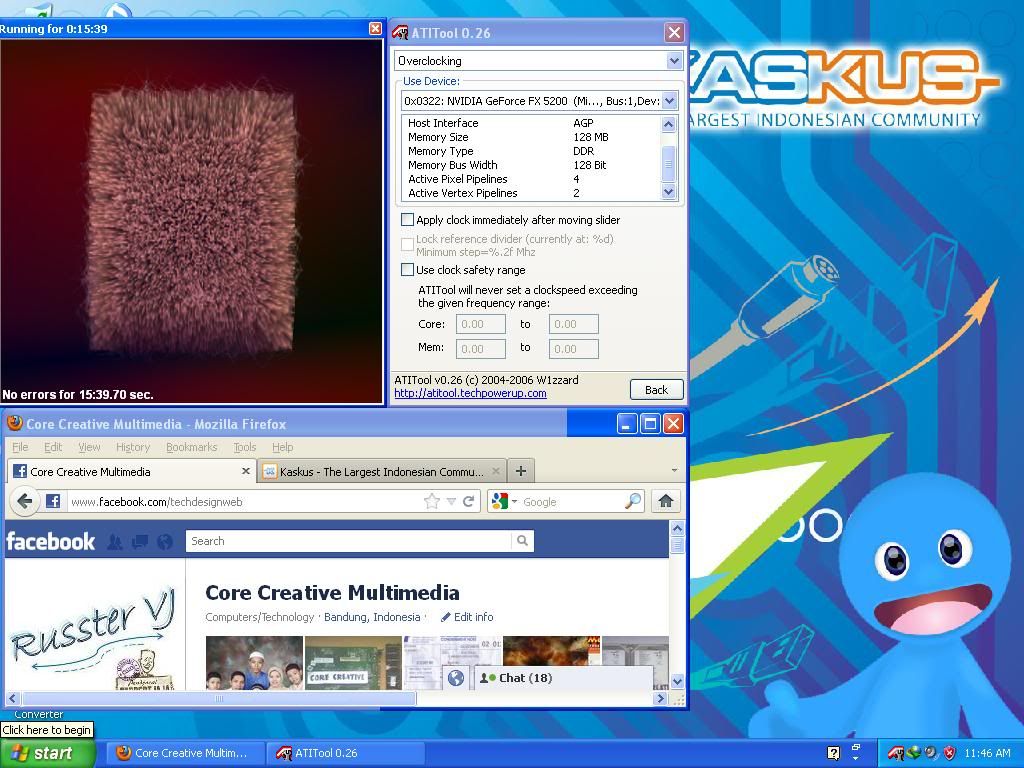Click the Facebook search magnifier button
This screenshot has width=1024, height=768.
(x=522, y=541)
